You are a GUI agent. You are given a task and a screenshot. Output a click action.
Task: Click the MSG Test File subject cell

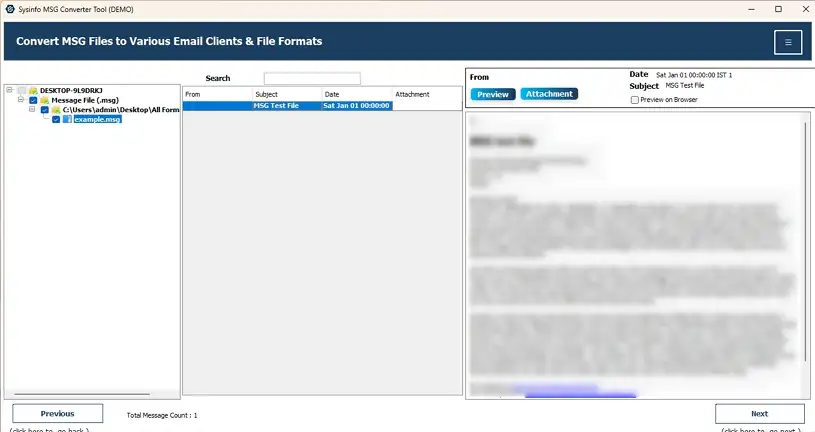pos(287,106)
